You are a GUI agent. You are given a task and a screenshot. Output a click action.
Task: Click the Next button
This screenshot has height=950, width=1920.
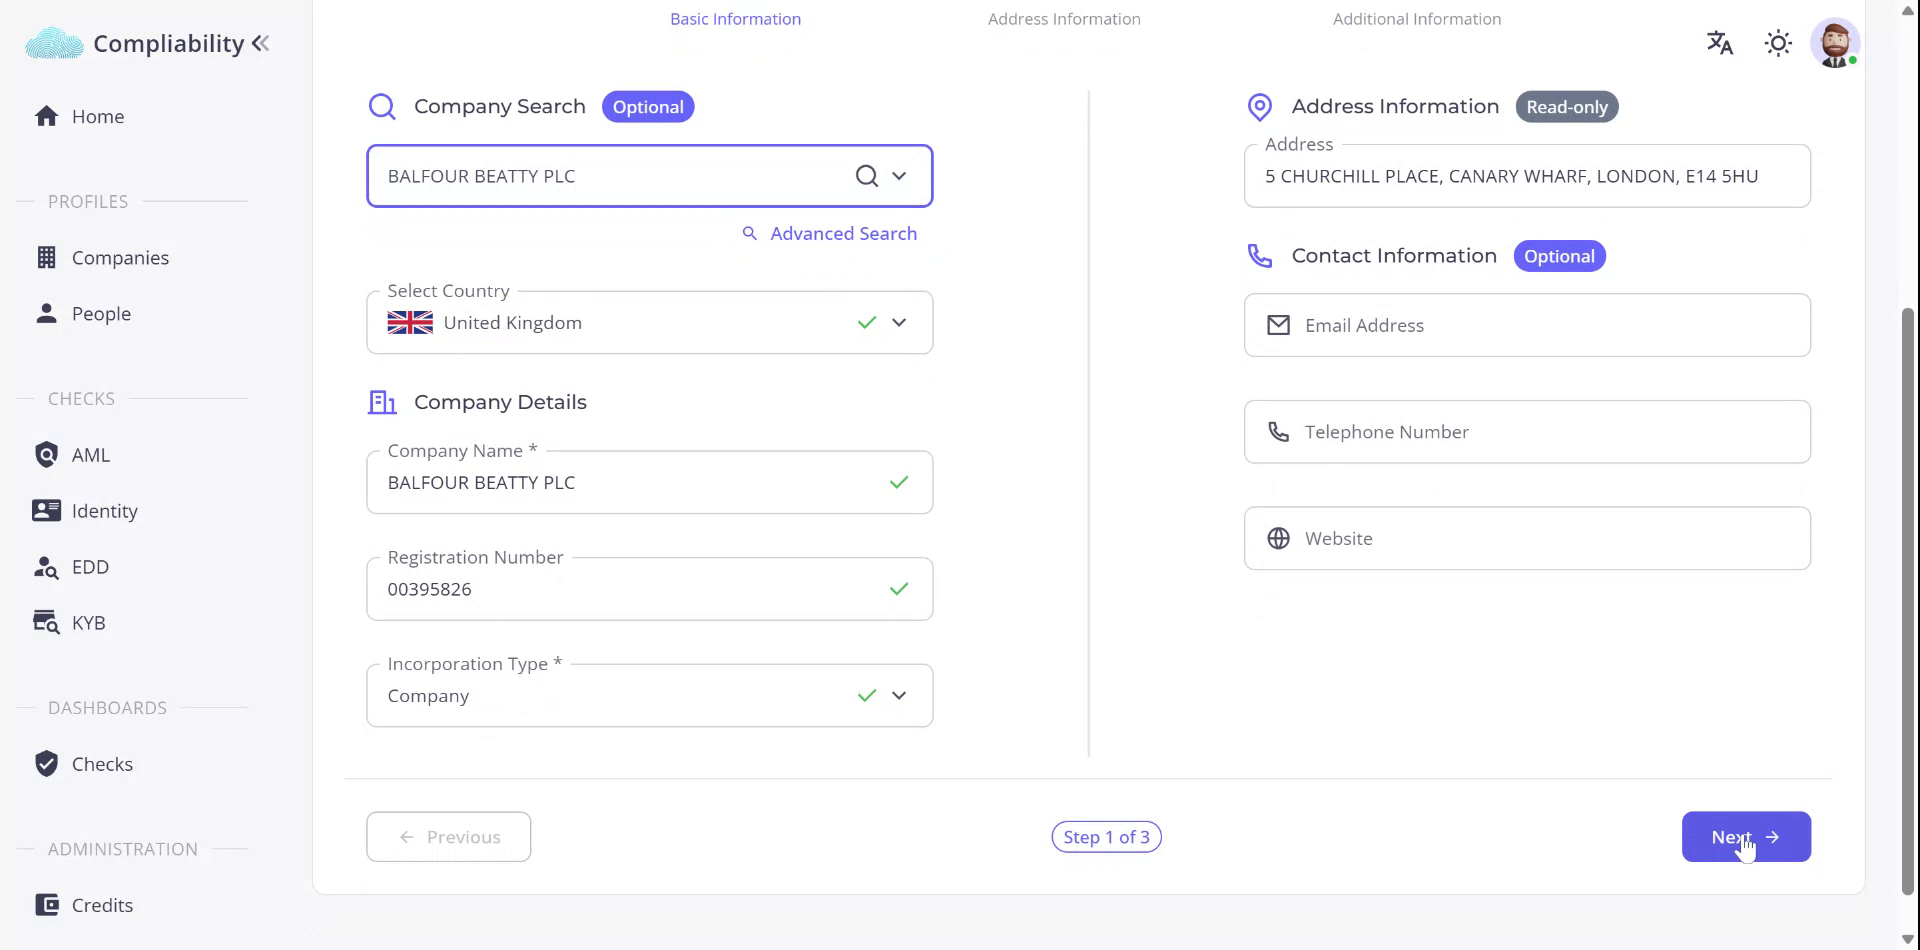[1745, 837]
